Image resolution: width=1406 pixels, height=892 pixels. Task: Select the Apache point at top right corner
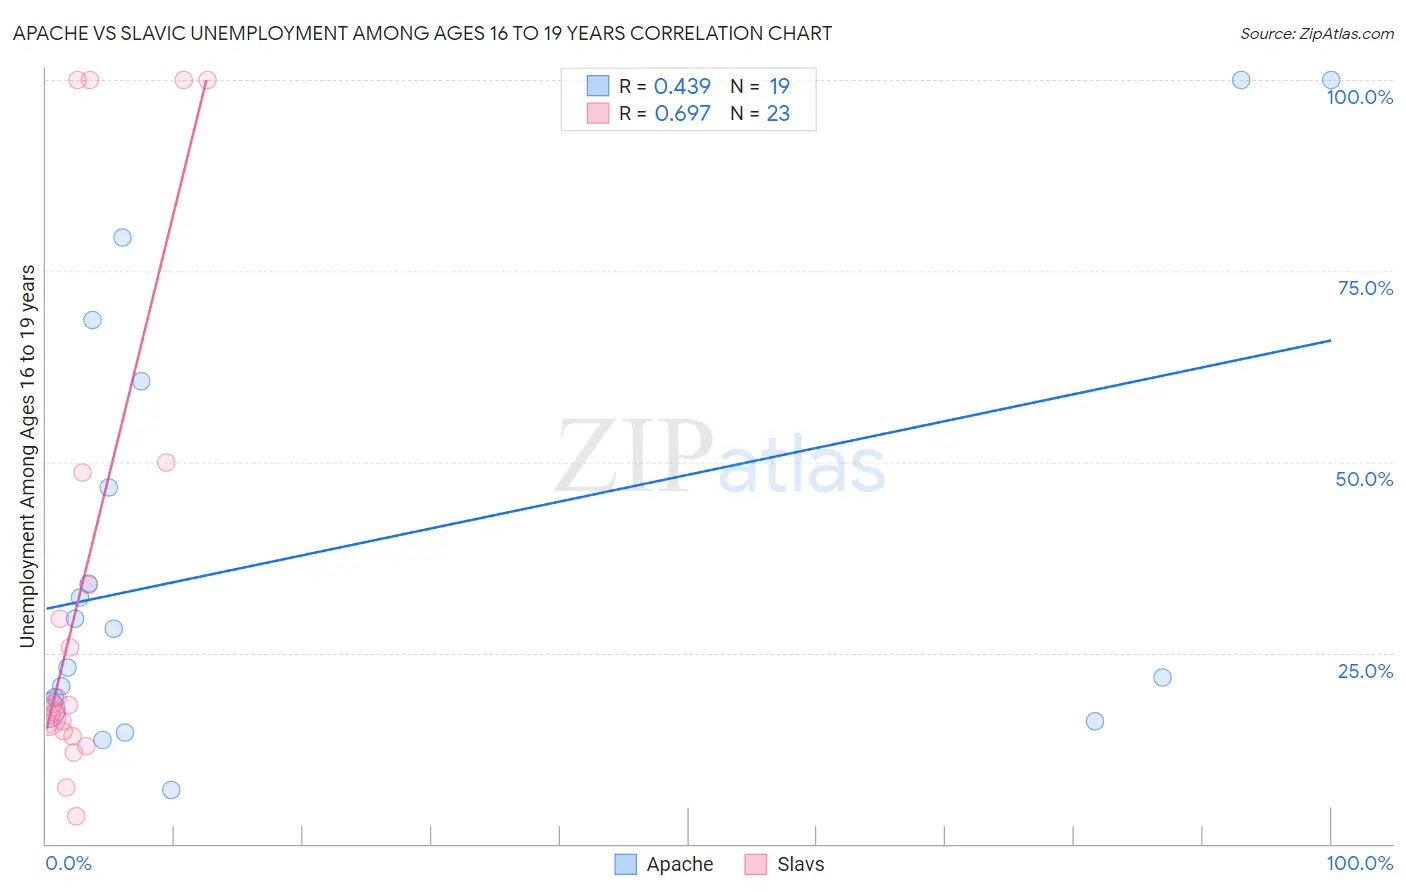pos(1331,80)
